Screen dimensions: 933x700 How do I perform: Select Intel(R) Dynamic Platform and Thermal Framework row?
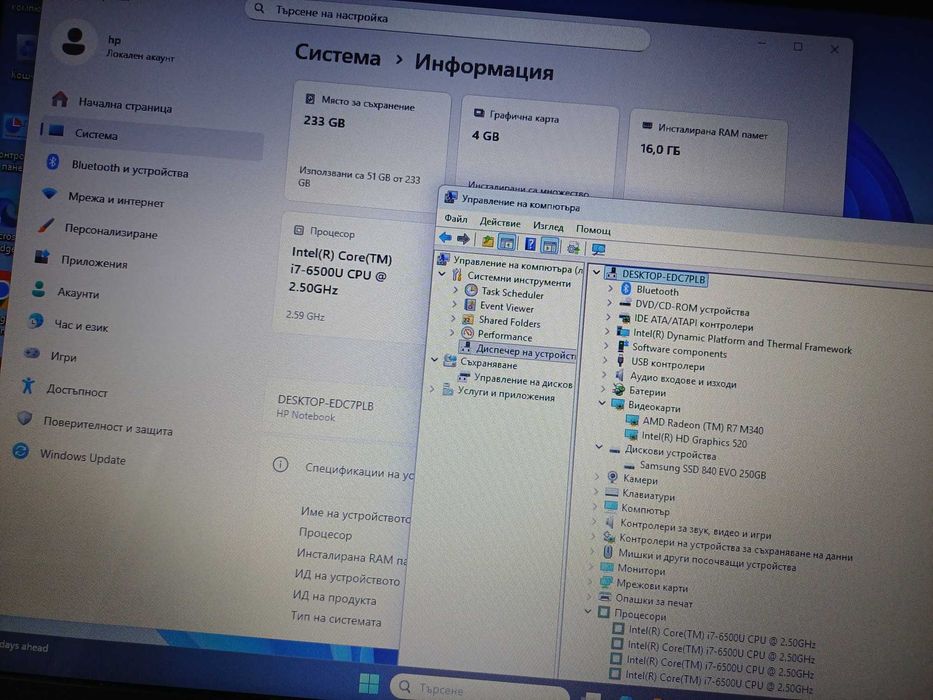(734, 340)
